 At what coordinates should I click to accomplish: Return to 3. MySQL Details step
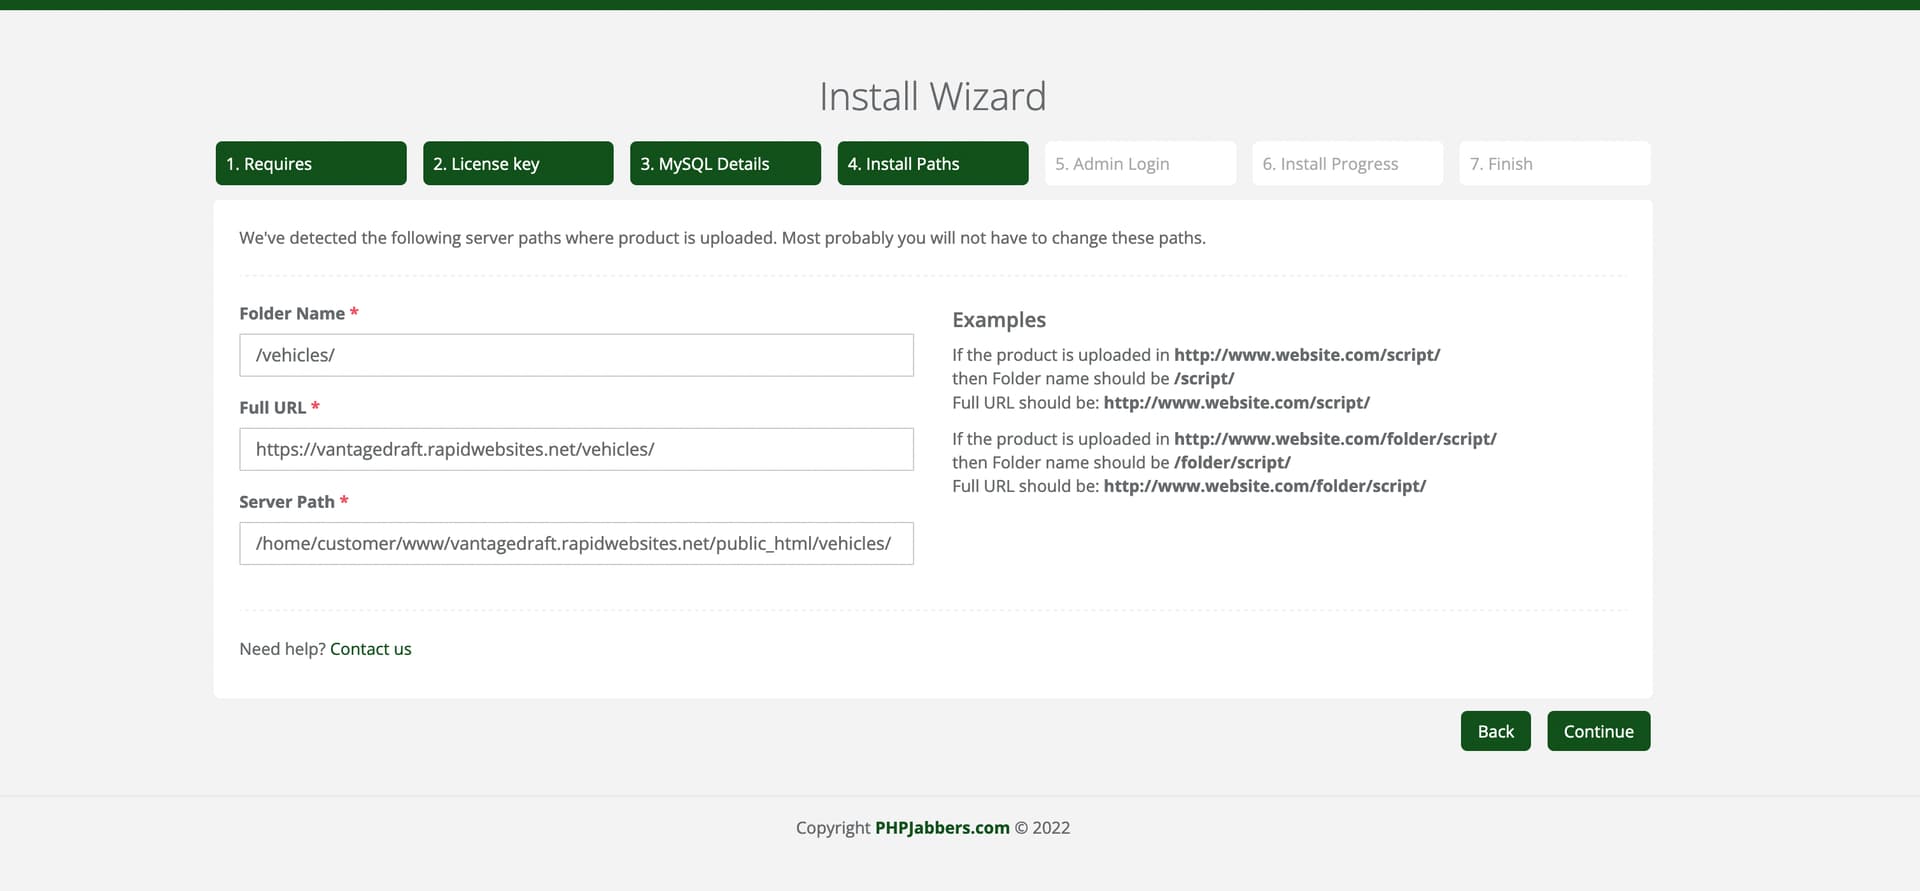pos(724,163)
